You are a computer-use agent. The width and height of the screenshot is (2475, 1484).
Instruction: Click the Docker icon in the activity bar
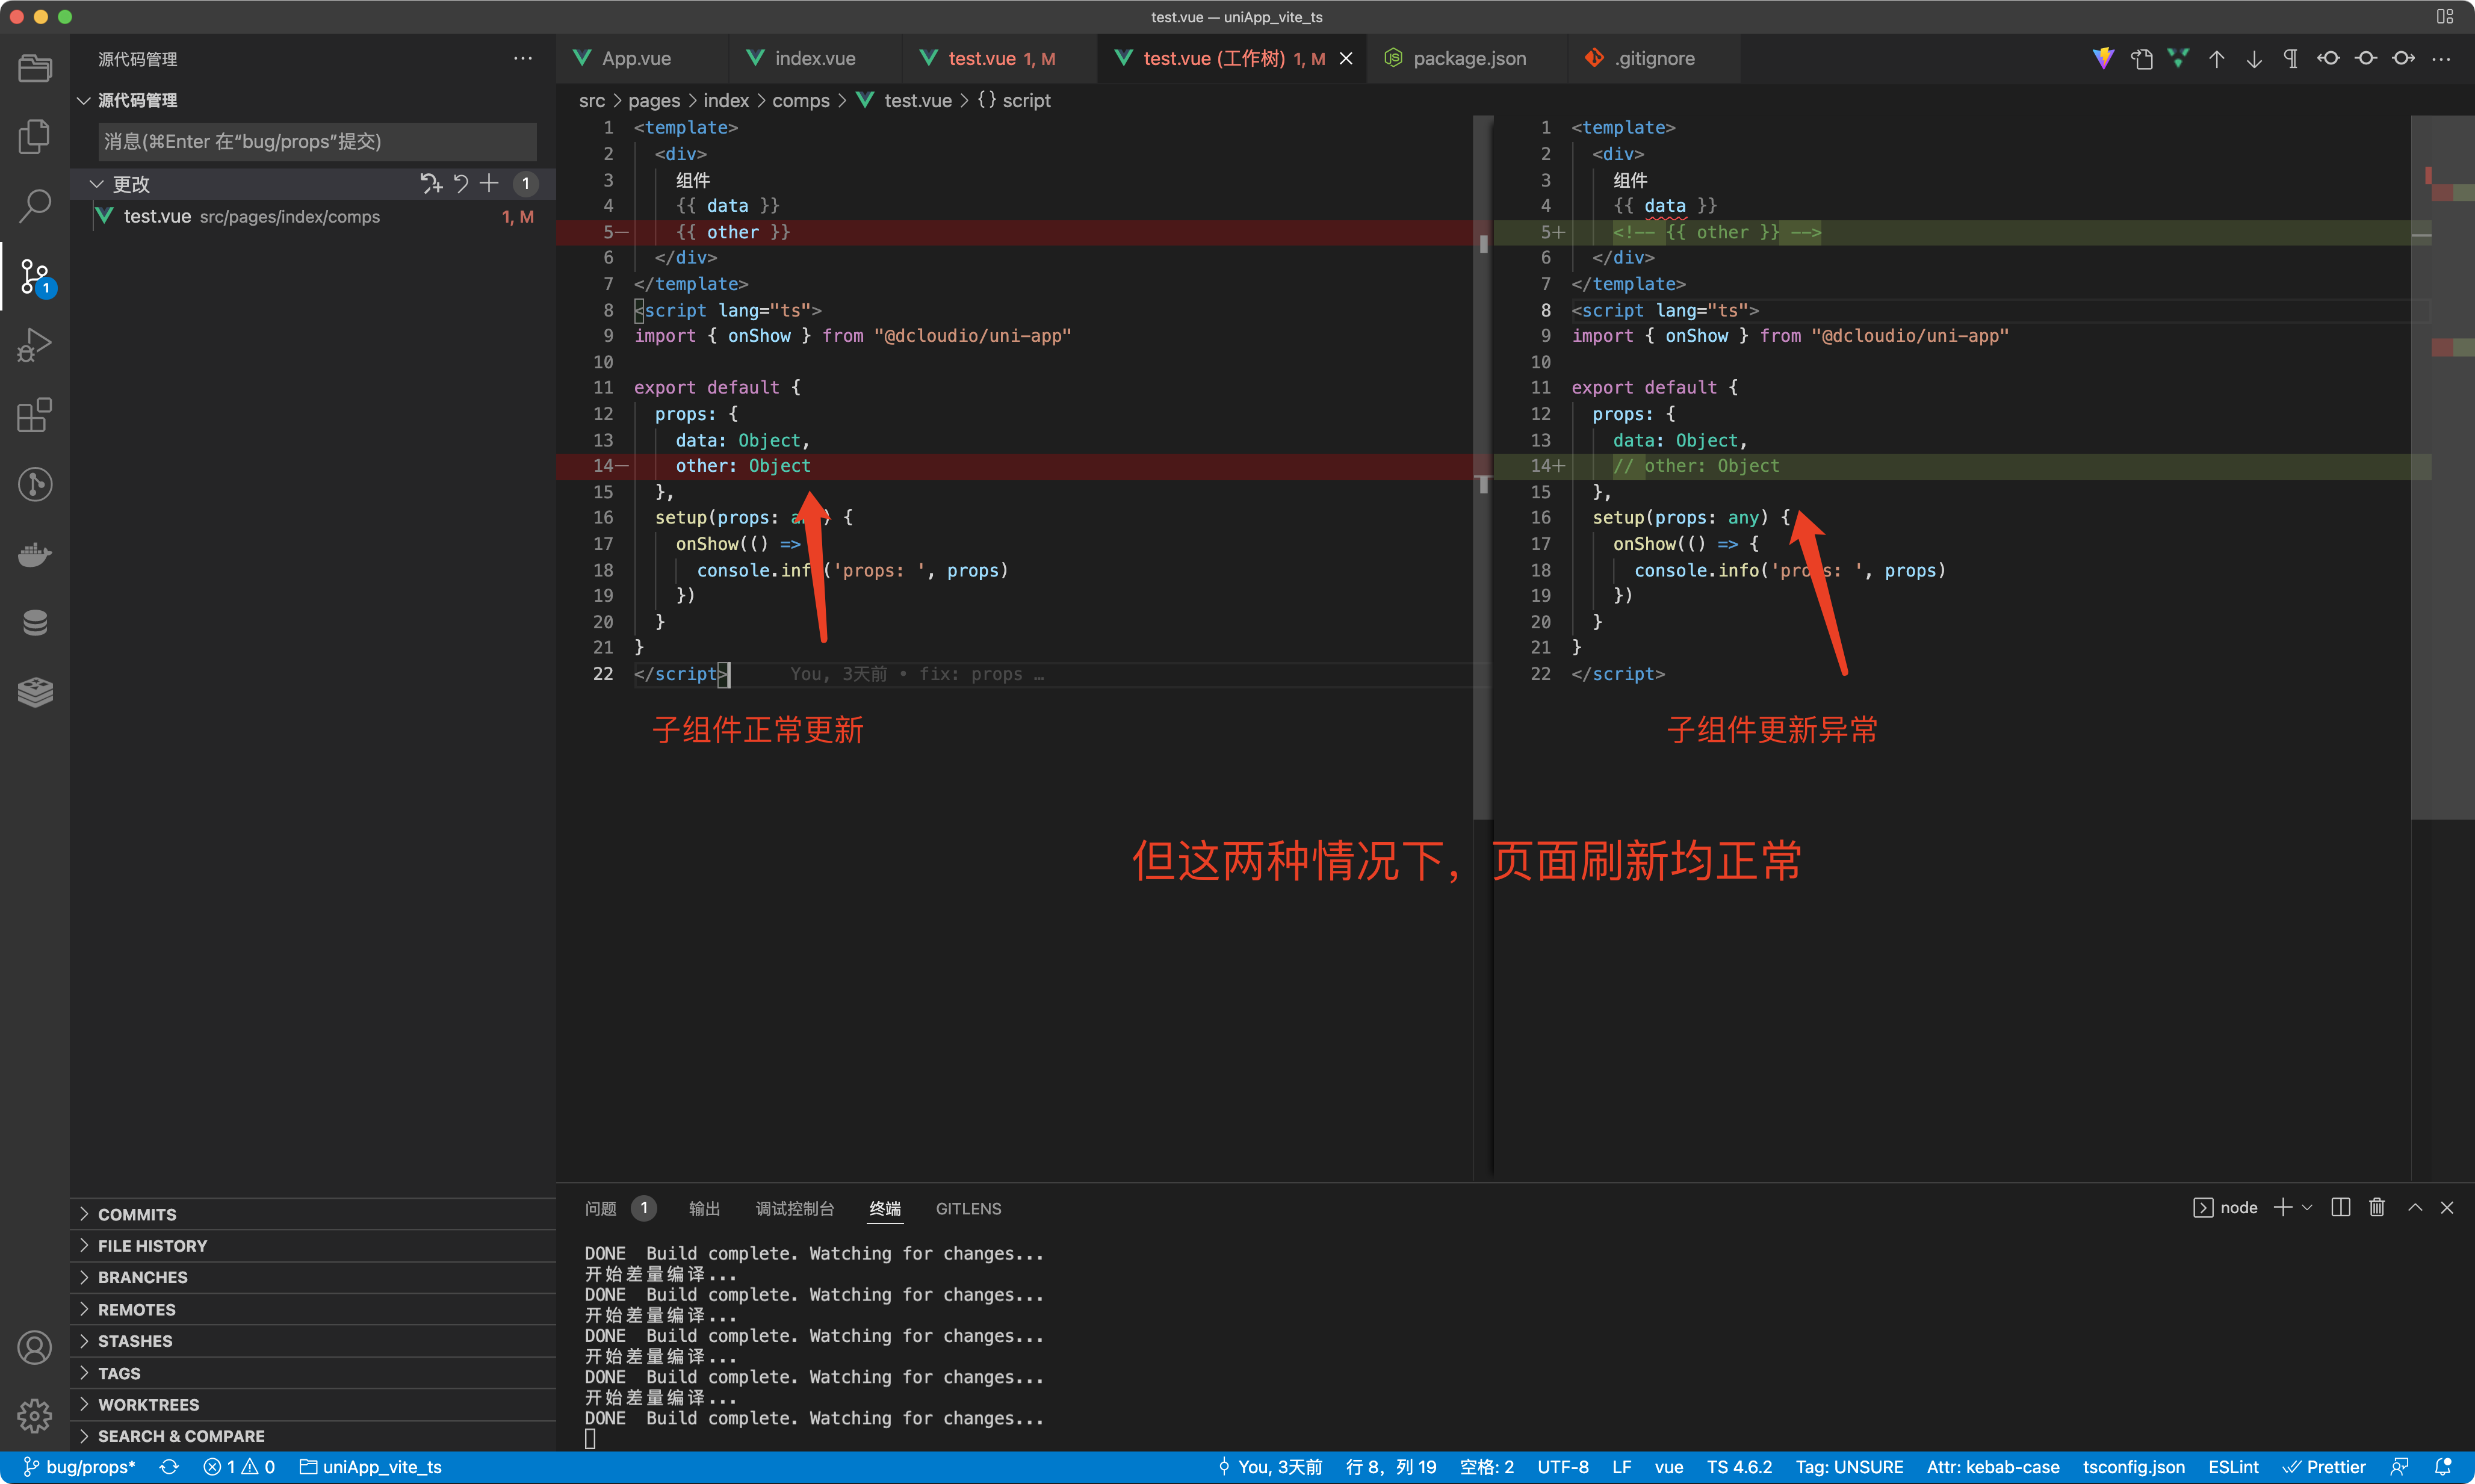coord(35,554)
